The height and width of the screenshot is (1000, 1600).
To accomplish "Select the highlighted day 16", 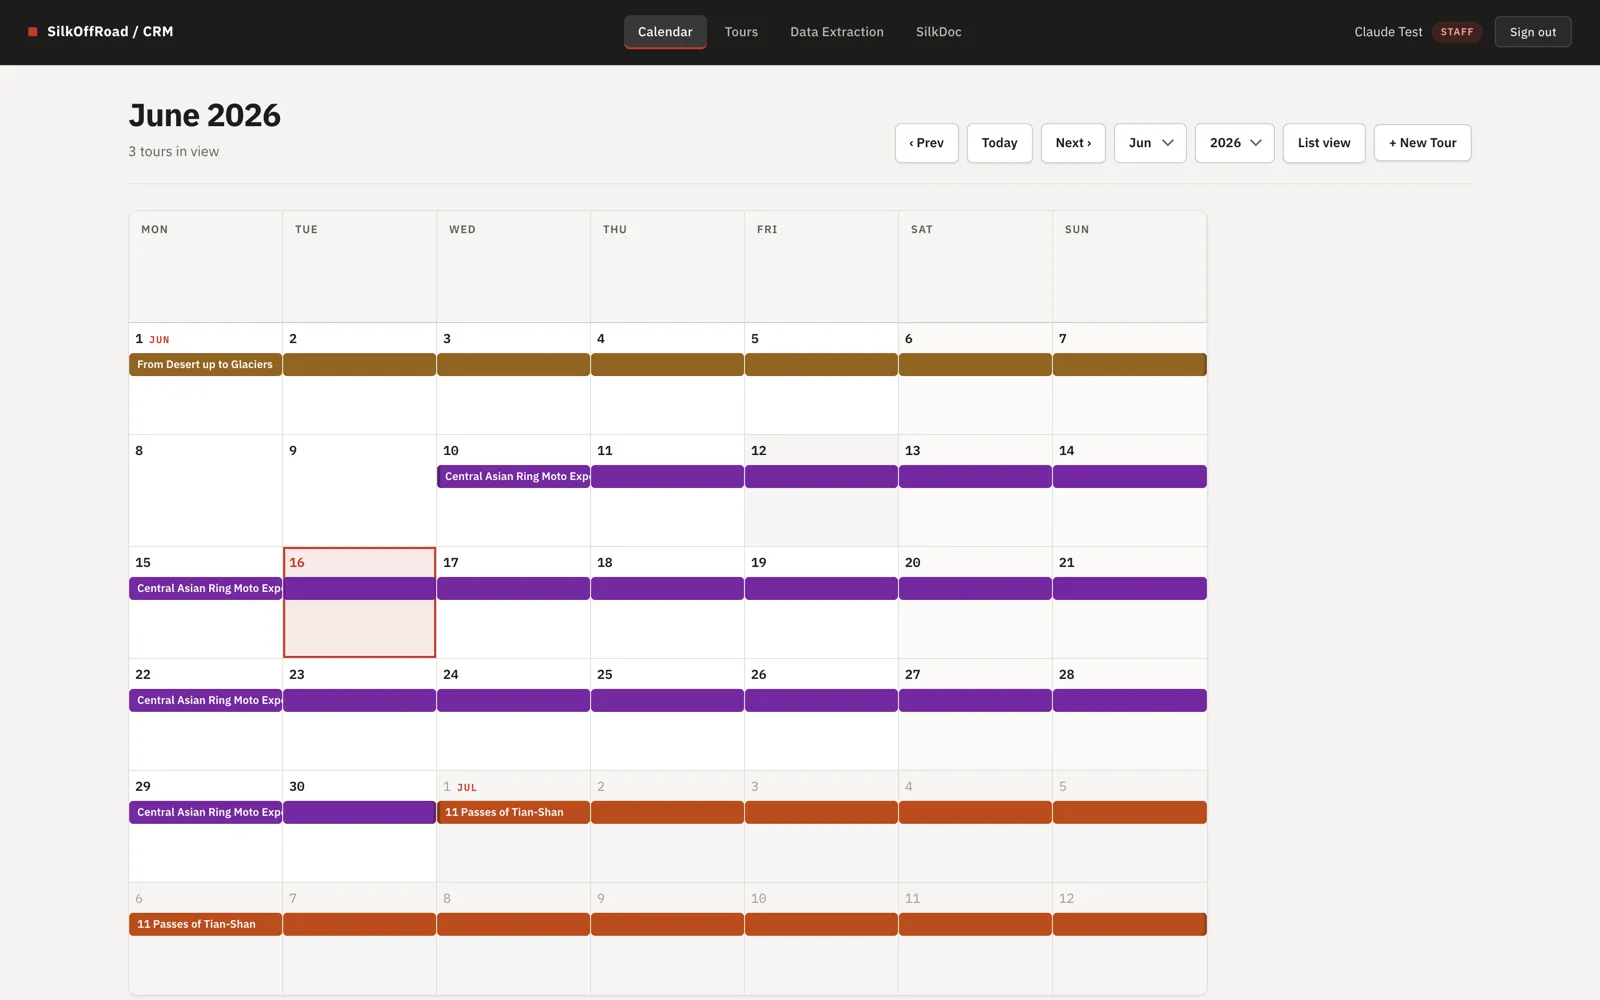I will pos(360,602).
